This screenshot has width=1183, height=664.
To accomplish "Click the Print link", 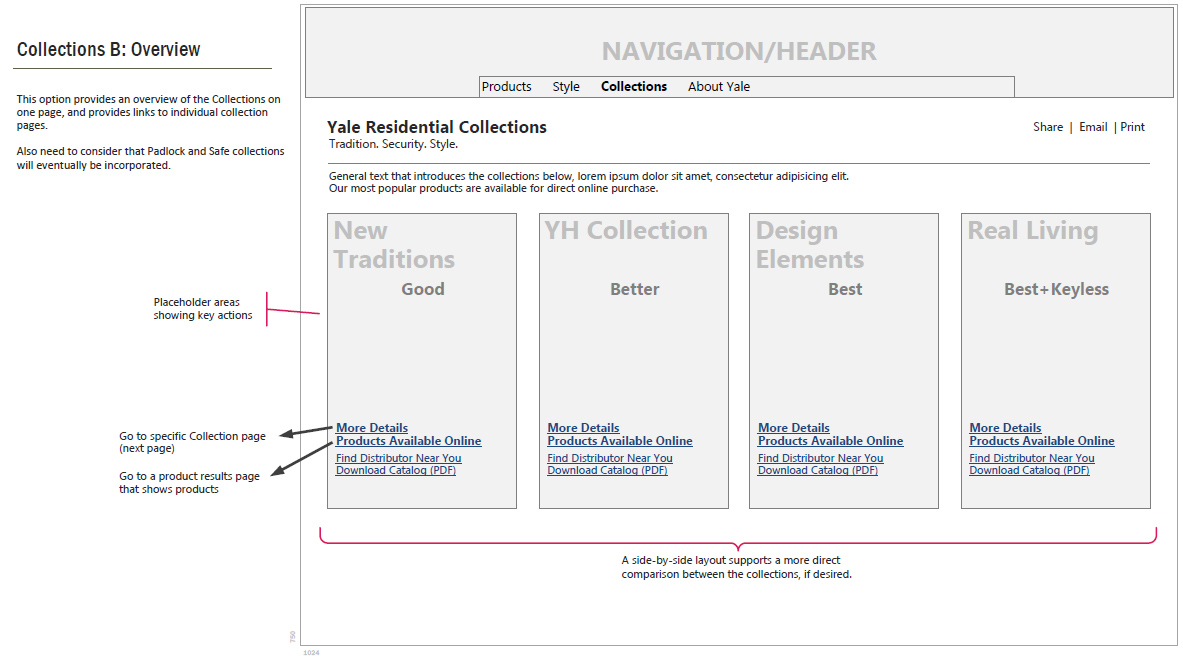I will coord(1132,127).
